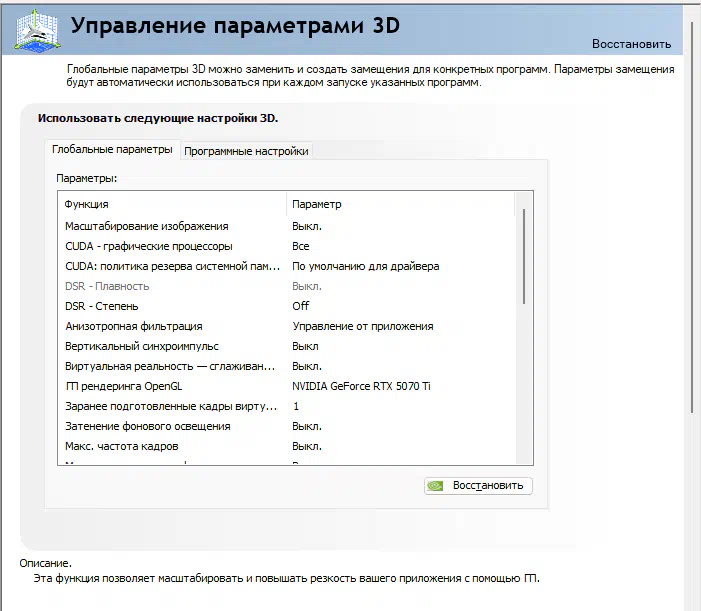Select Заранее подготовленные кадры row

(x=286, y=406)
